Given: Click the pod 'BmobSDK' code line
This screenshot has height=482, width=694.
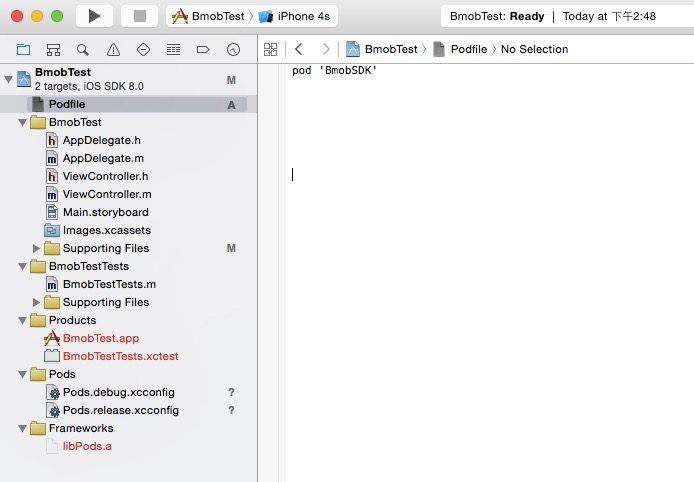Looking at the screenshot, I should point(334,70).
